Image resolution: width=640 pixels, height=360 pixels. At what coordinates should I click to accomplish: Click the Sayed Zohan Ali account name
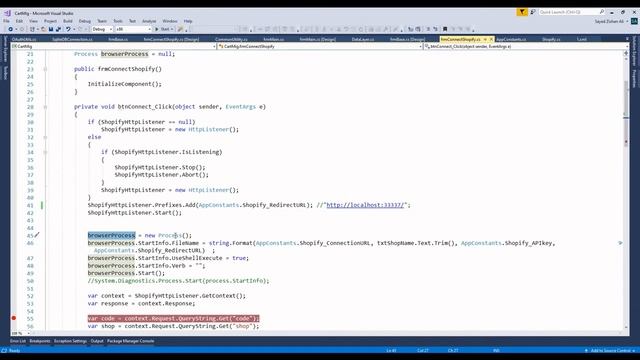tap(609, 21)
